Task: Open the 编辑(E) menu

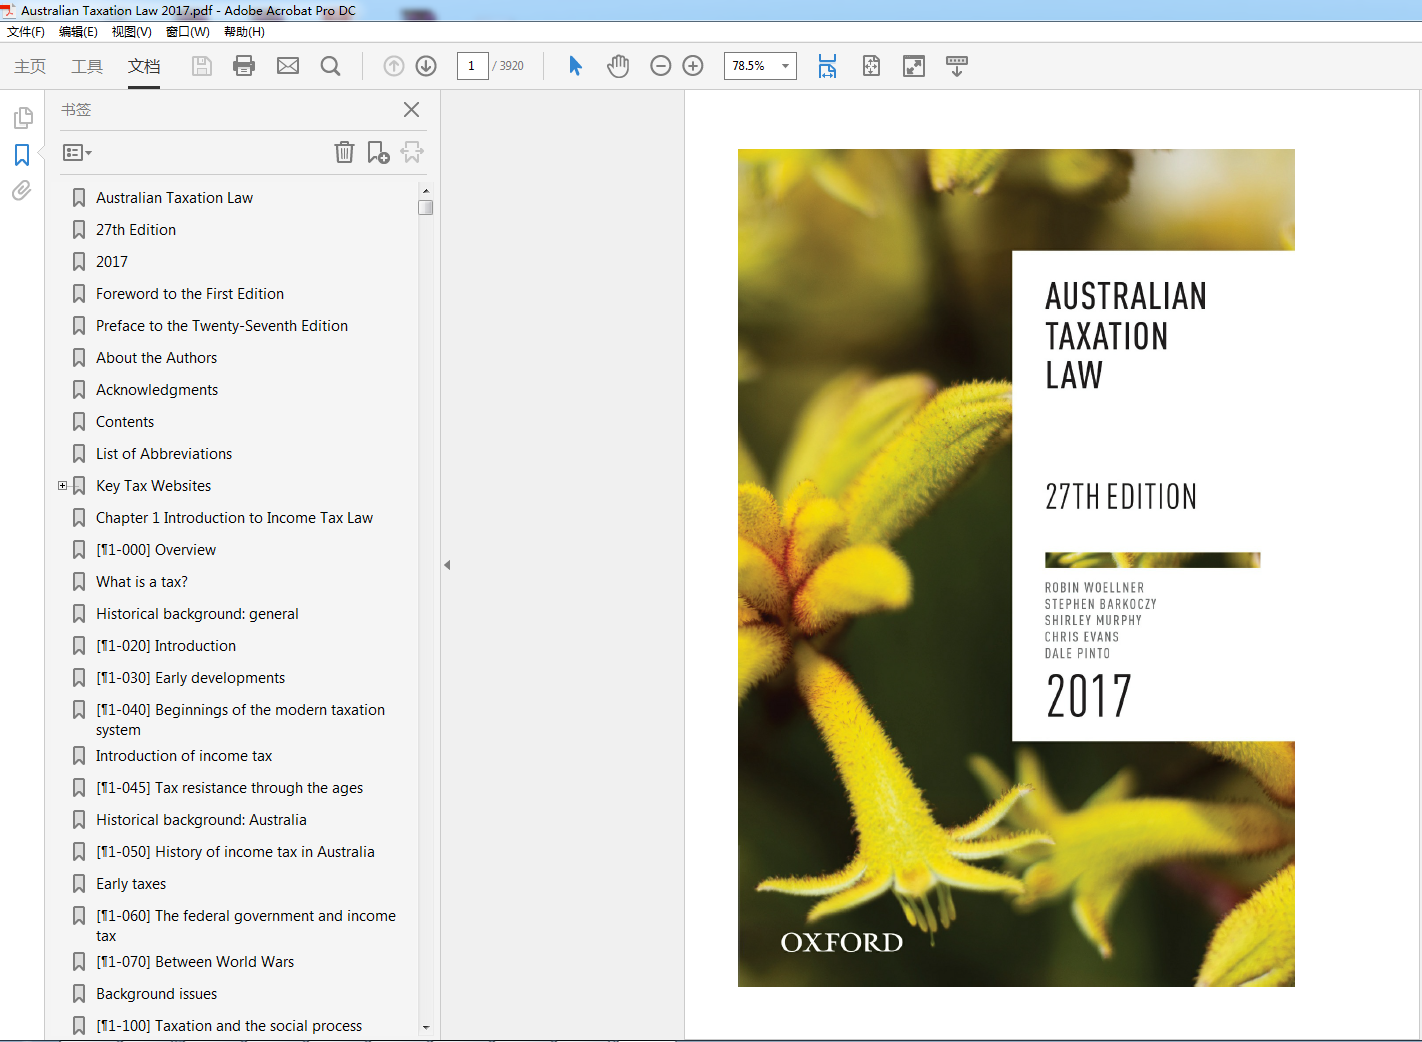Action: pos(78,32)
